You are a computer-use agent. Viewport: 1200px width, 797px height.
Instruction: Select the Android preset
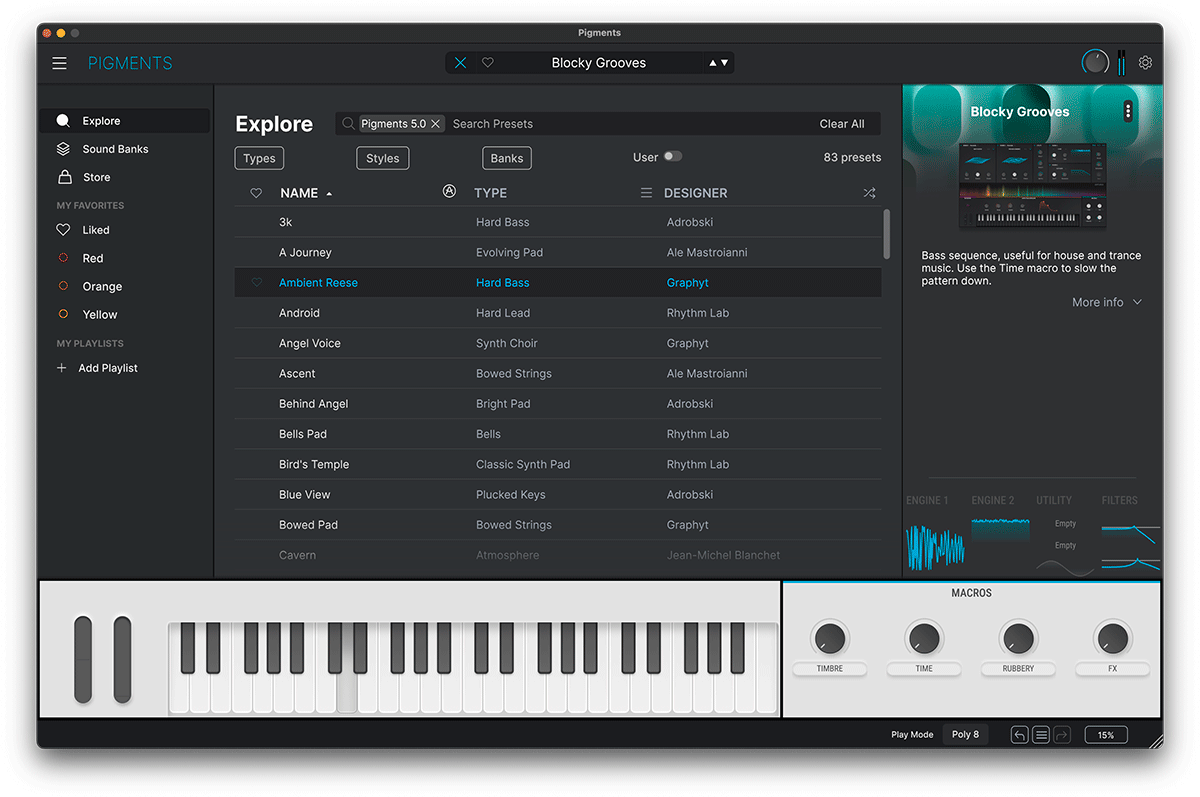[558, 313]
